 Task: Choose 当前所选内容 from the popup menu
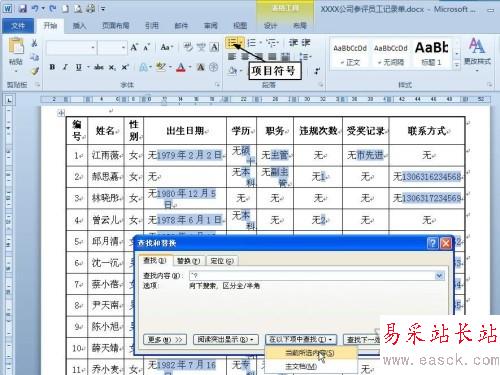click(310, 353)
